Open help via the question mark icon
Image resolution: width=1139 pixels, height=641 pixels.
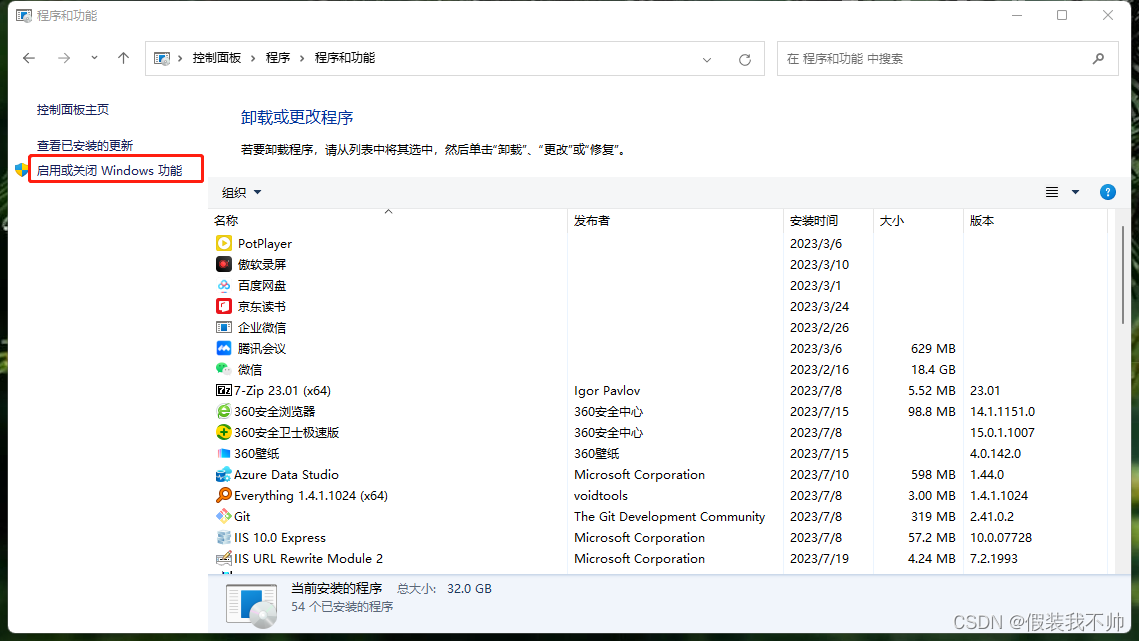click(1107, 192)
